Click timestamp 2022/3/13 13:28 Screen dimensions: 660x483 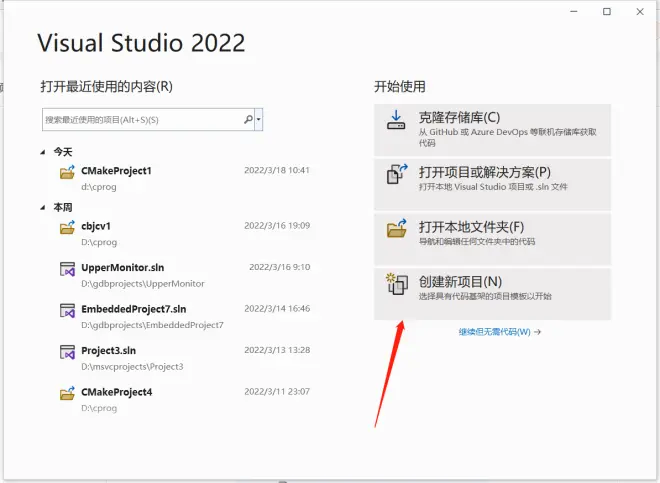coord(277,350)
